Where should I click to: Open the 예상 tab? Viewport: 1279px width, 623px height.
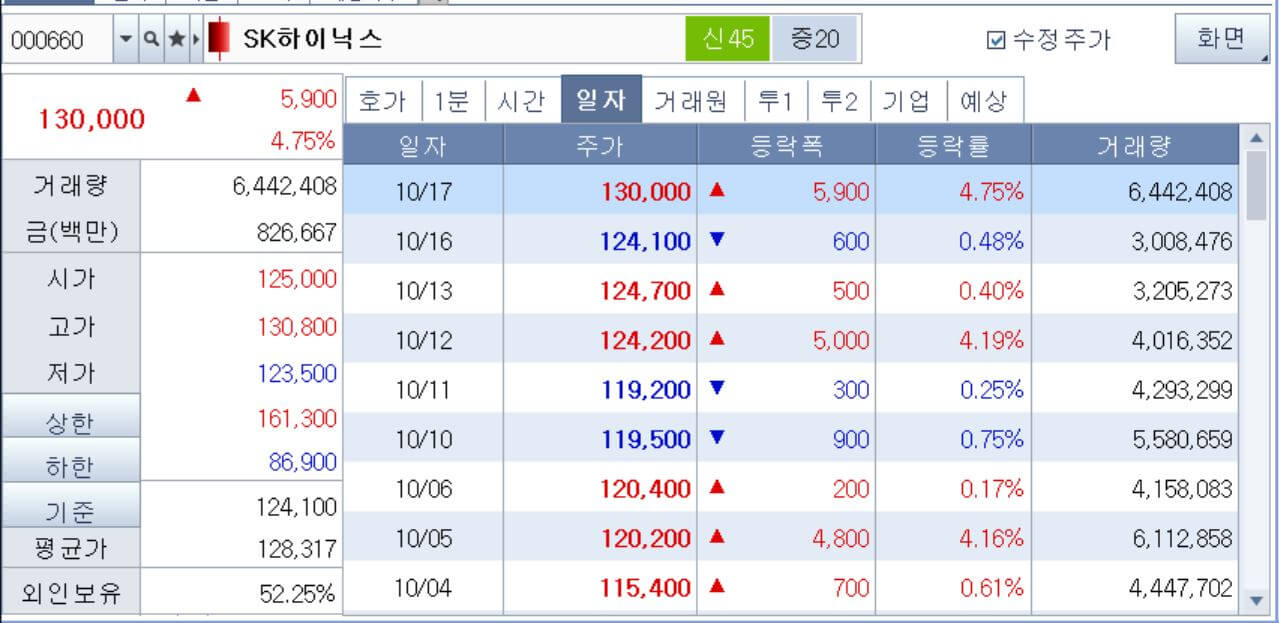click(x=984, y=101)
